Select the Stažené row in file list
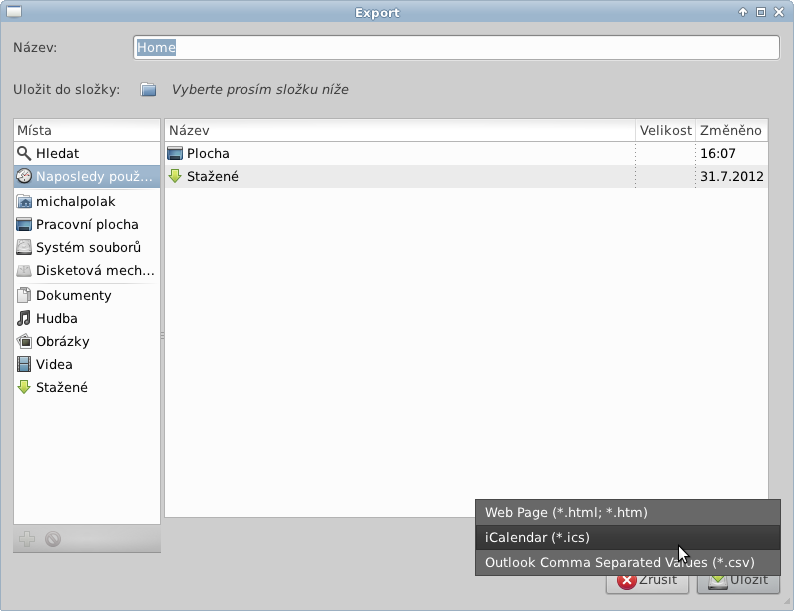794x611 pixels. [213, 177]
